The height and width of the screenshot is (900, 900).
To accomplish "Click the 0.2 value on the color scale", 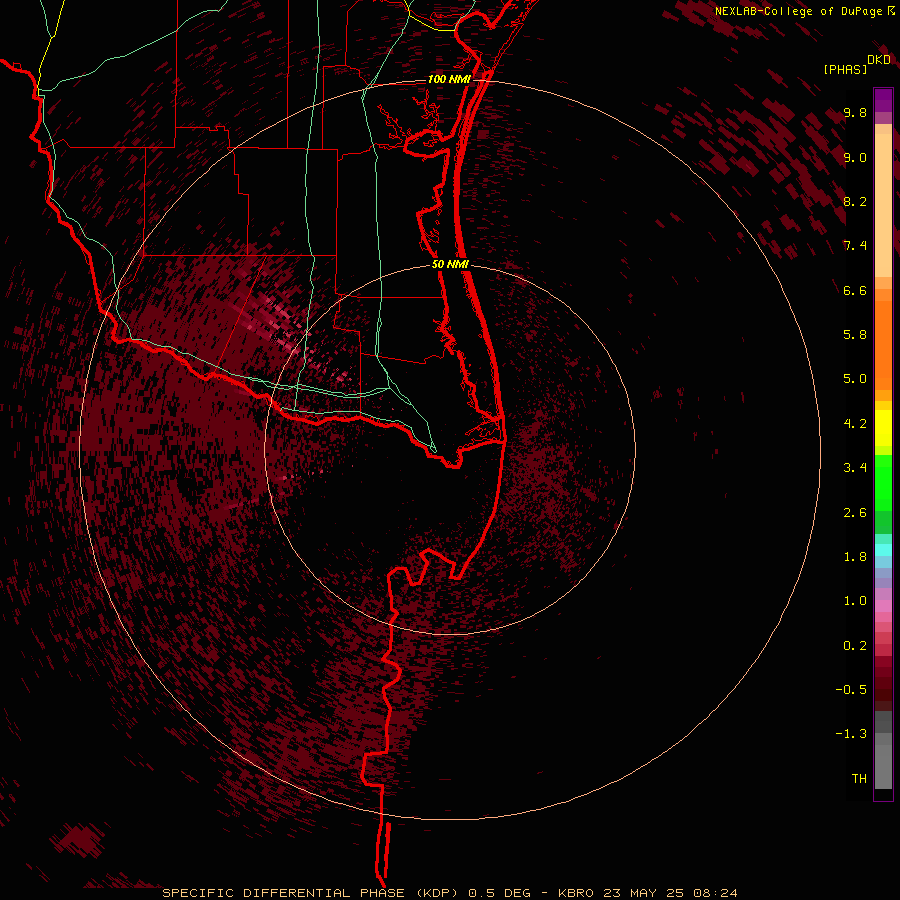I will coord(855,646).
